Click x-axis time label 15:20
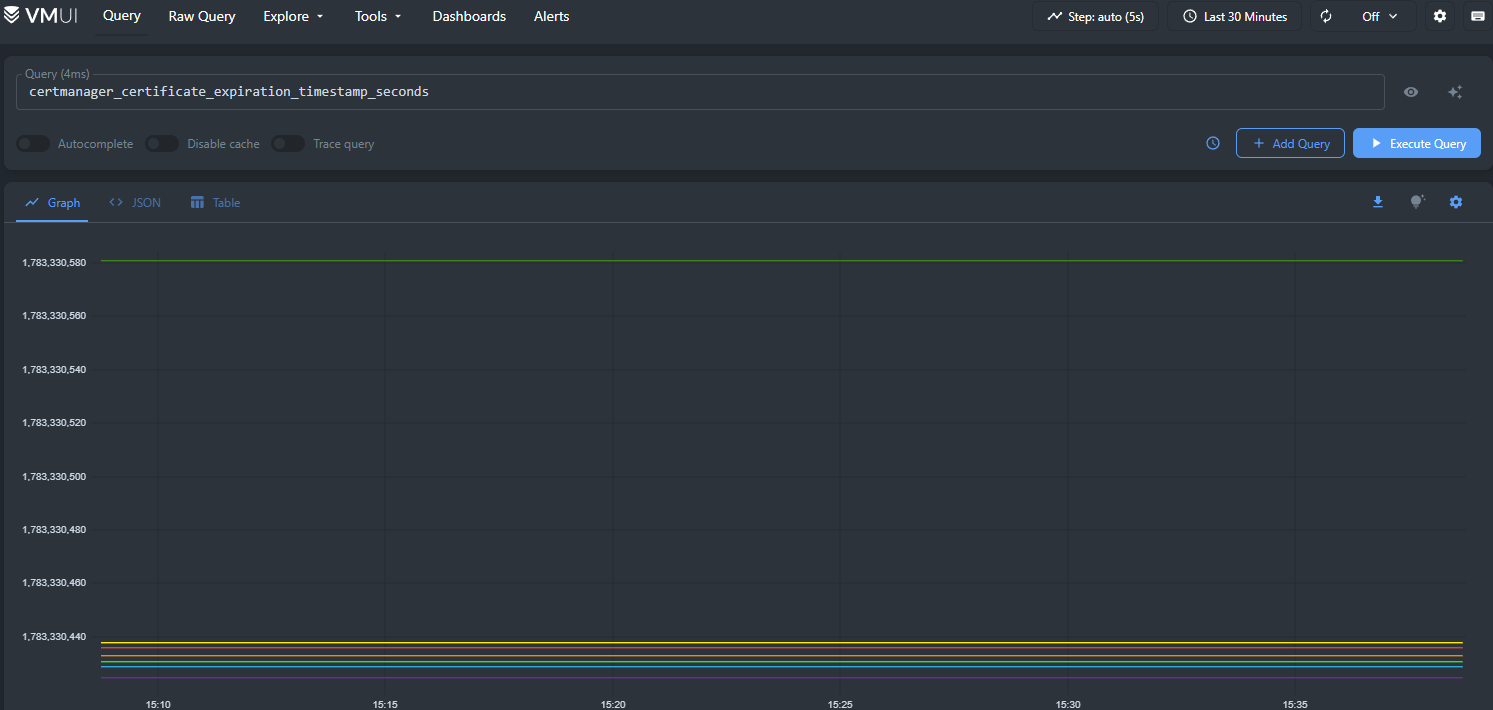Screen dimensions: 1493x710 point(613,704)
